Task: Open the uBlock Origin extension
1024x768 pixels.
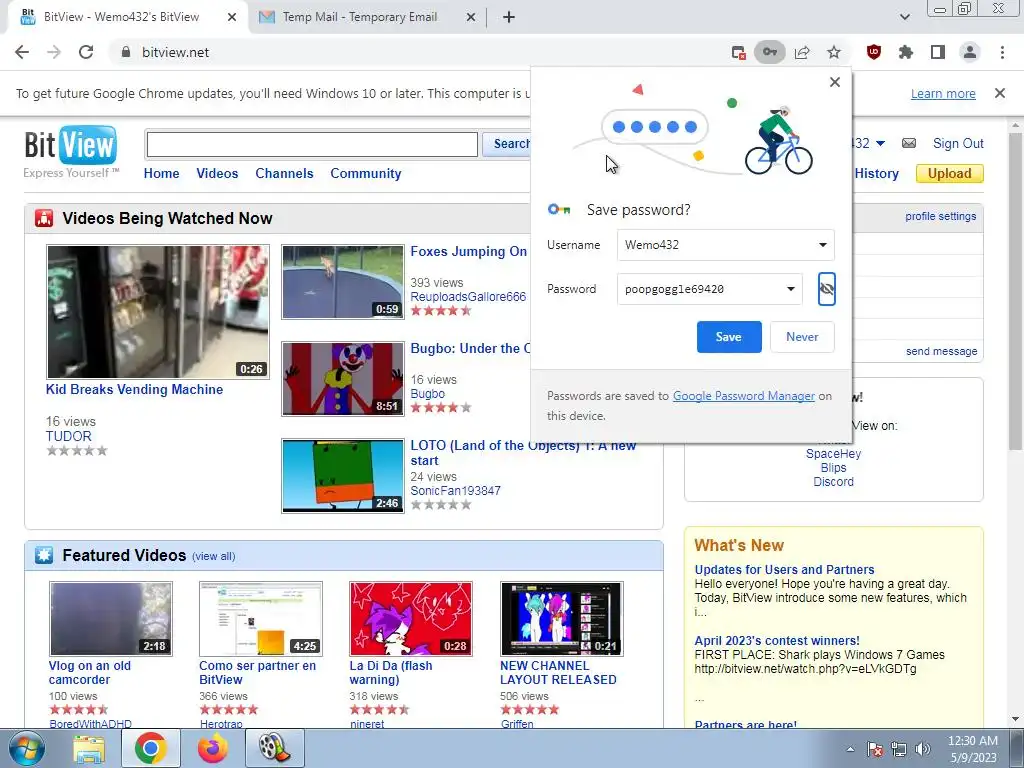Action: click(874, 52)
